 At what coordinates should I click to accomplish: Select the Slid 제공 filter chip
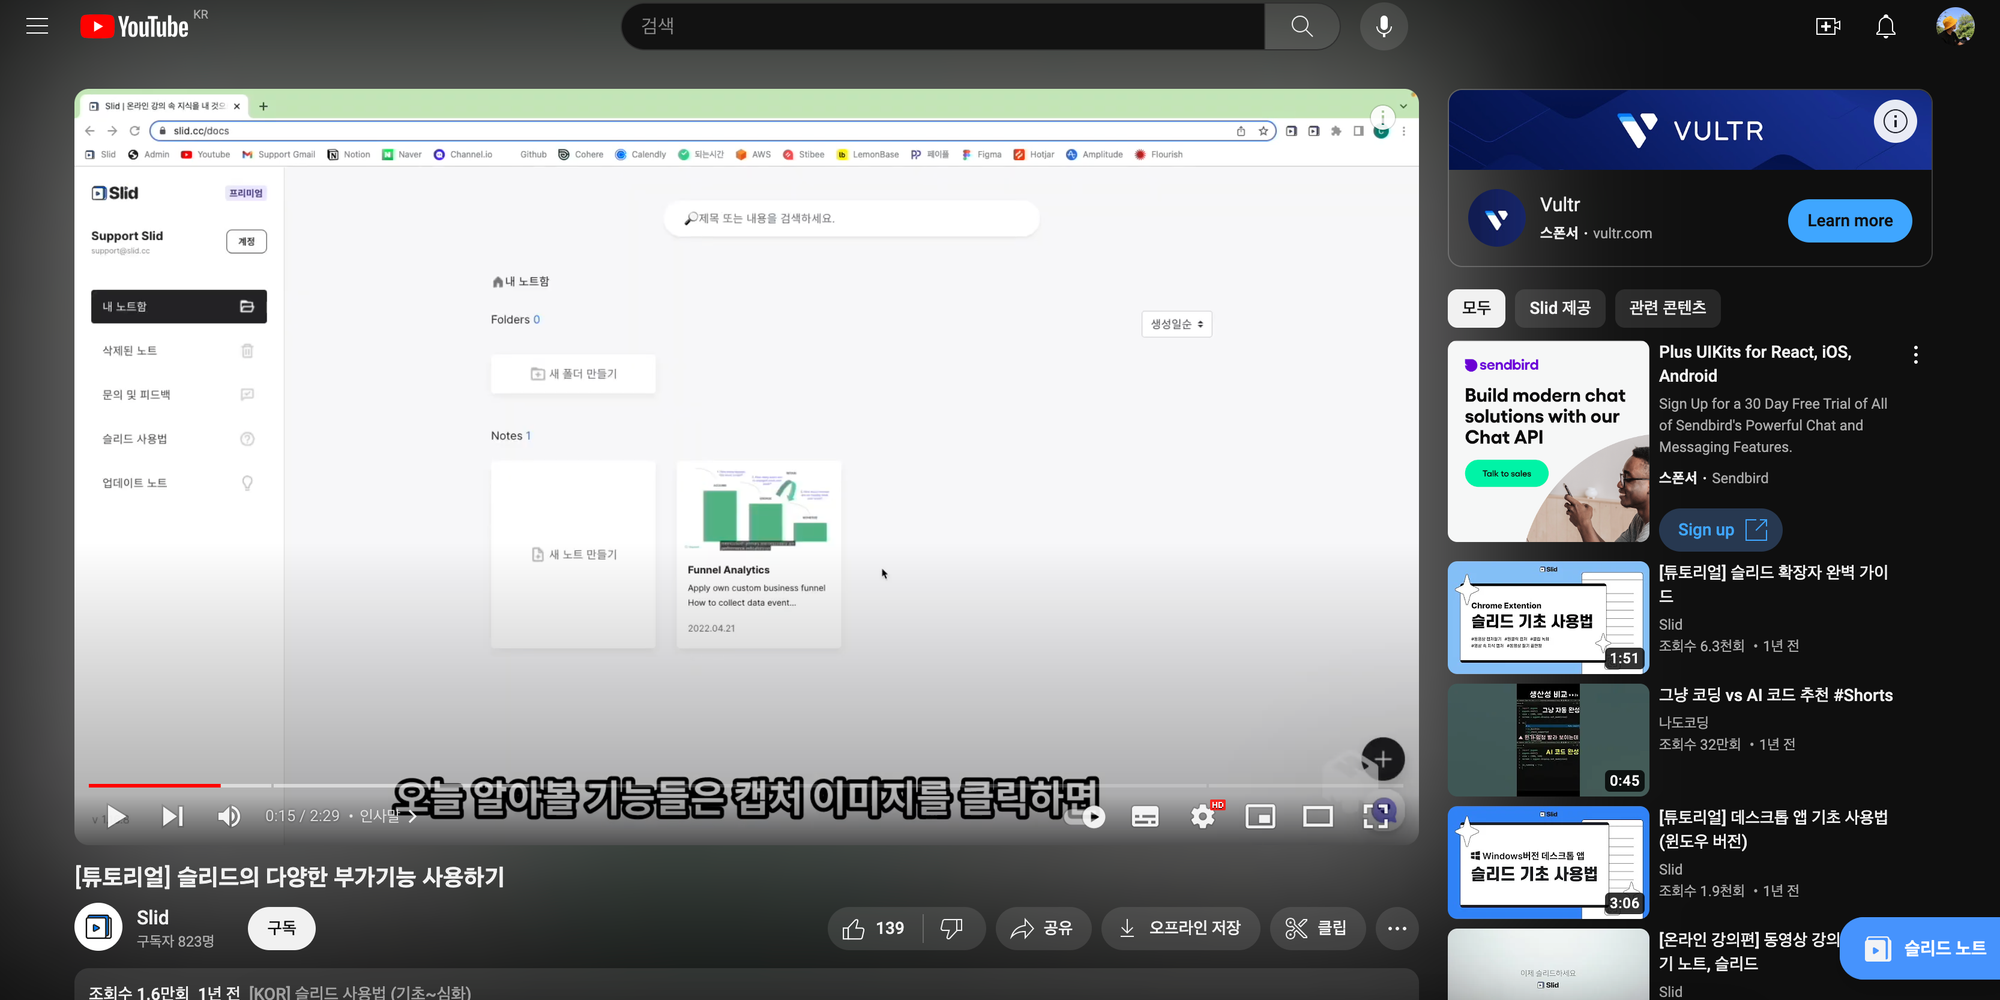coord(1559,308)
